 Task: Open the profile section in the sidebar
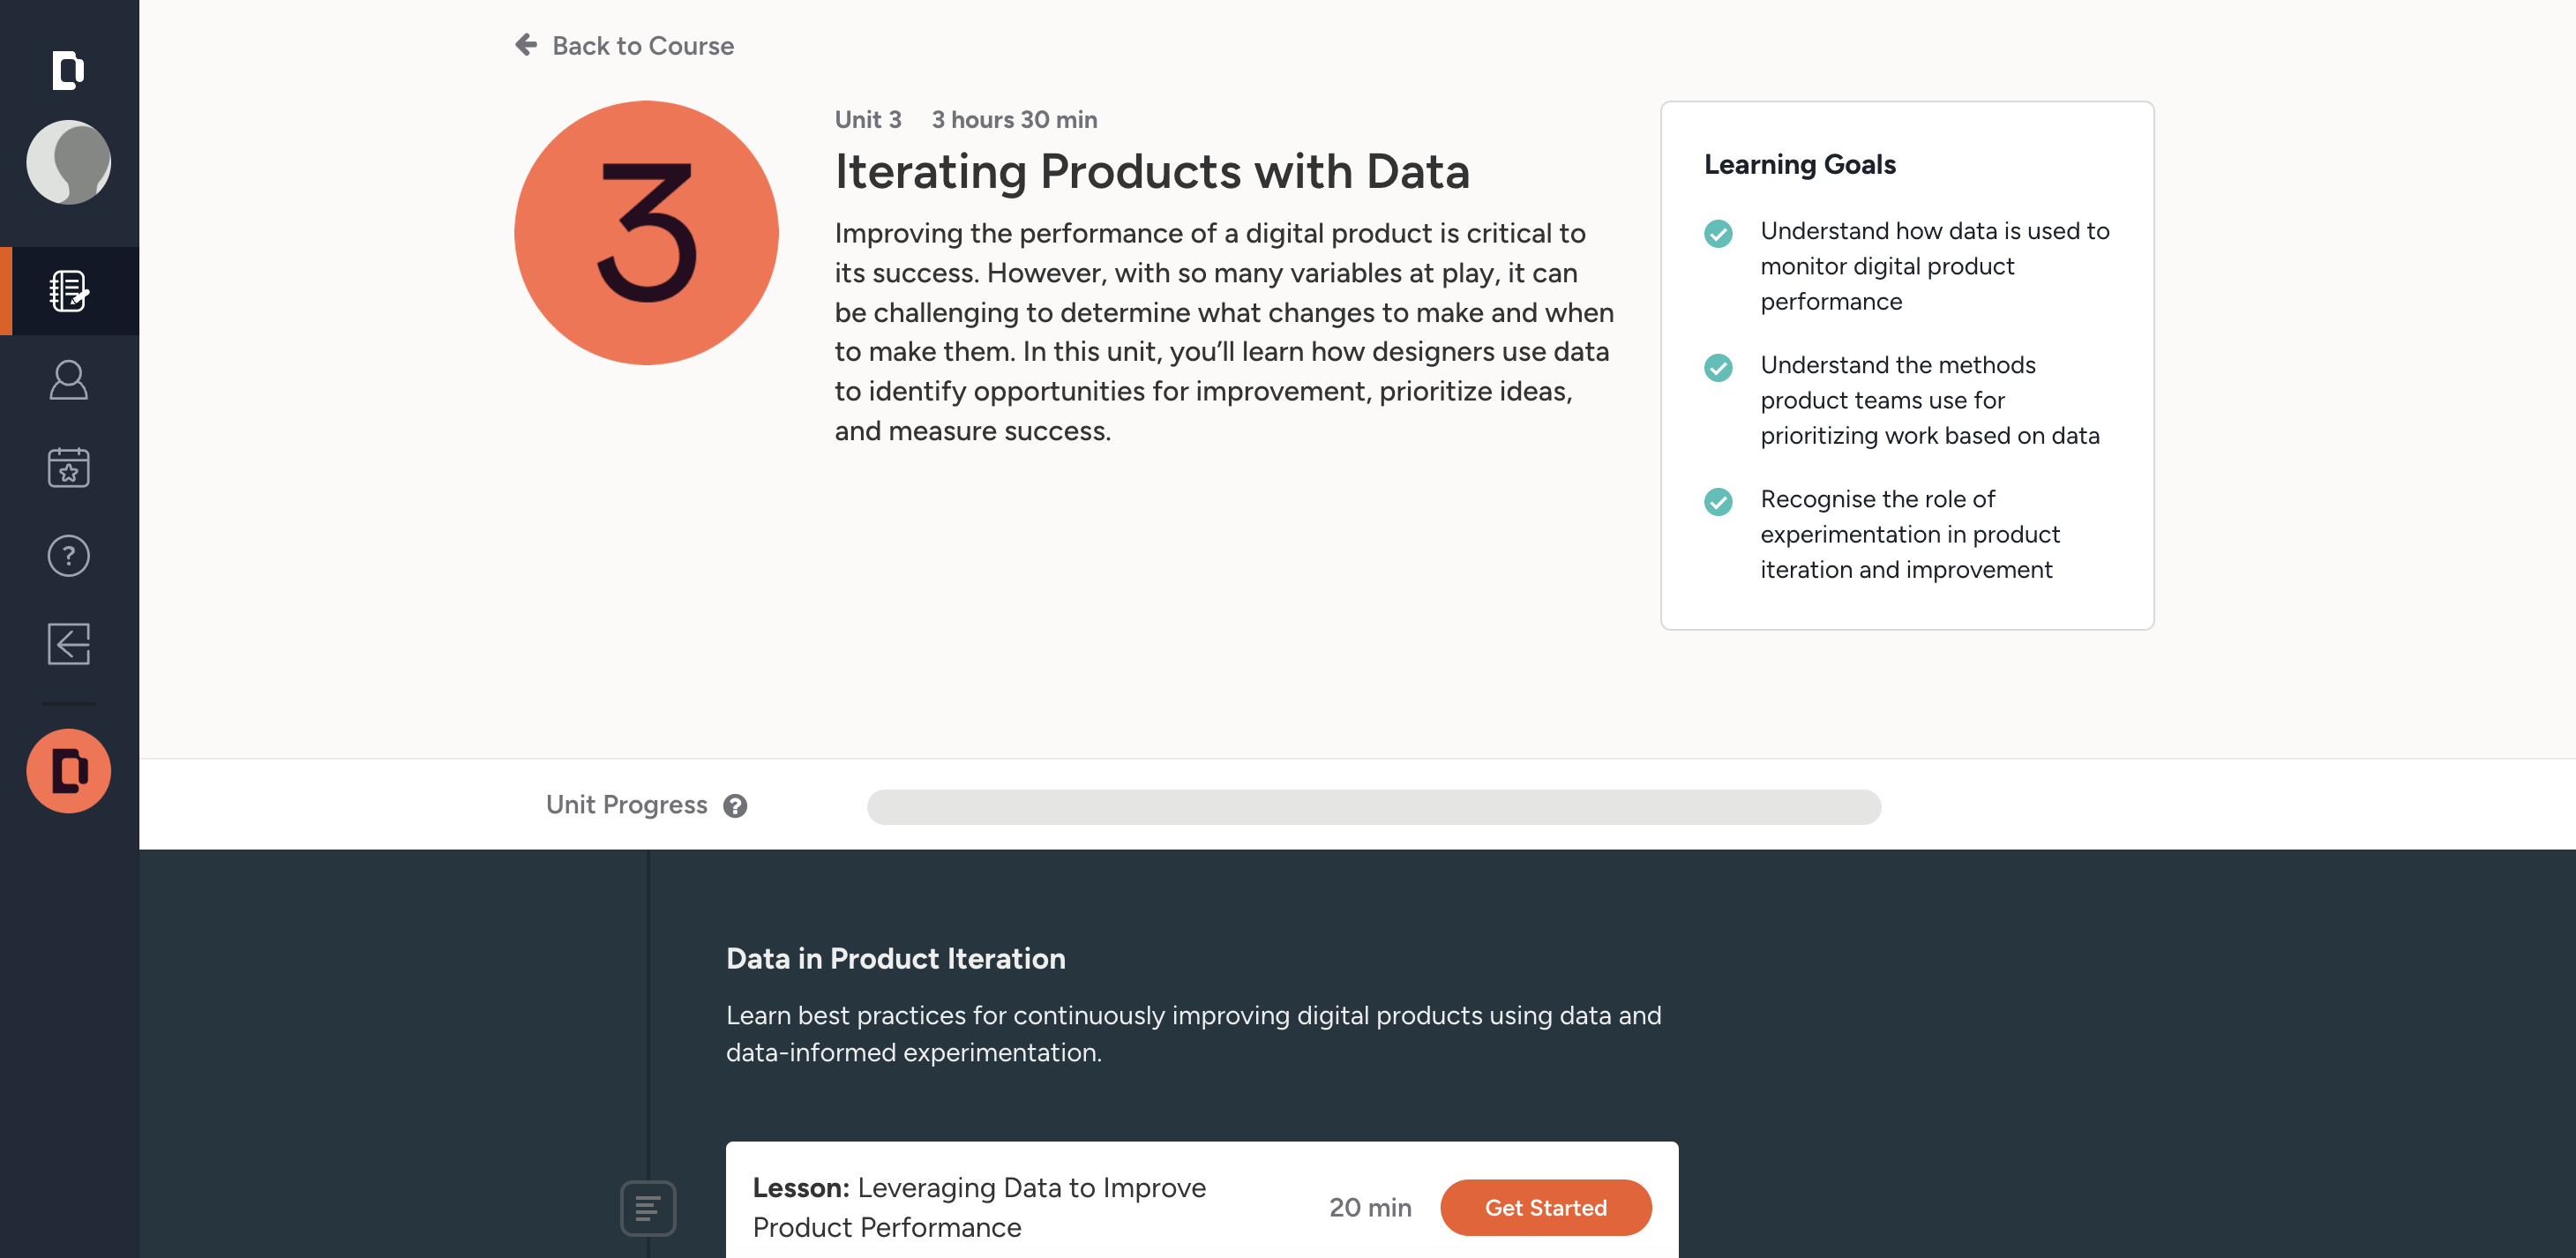67,380
